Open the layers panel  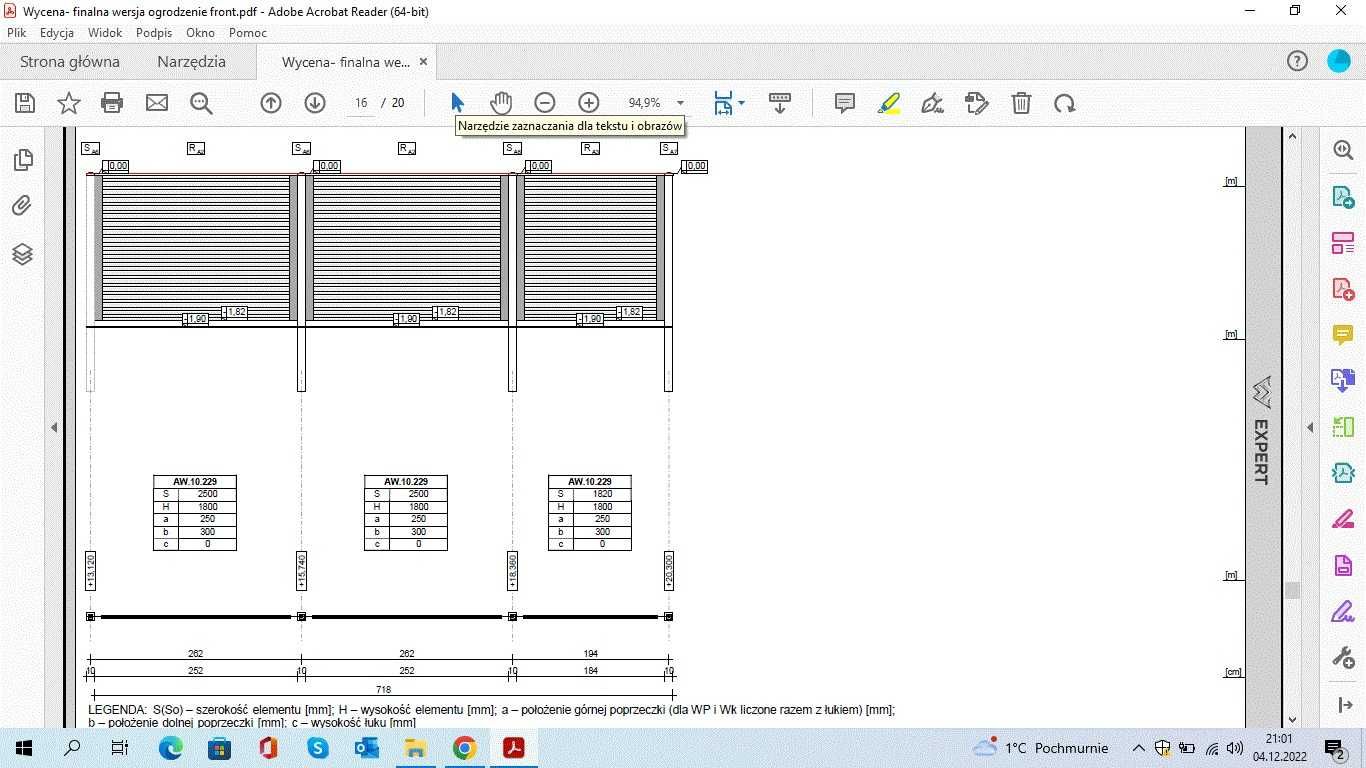point(23,254)
